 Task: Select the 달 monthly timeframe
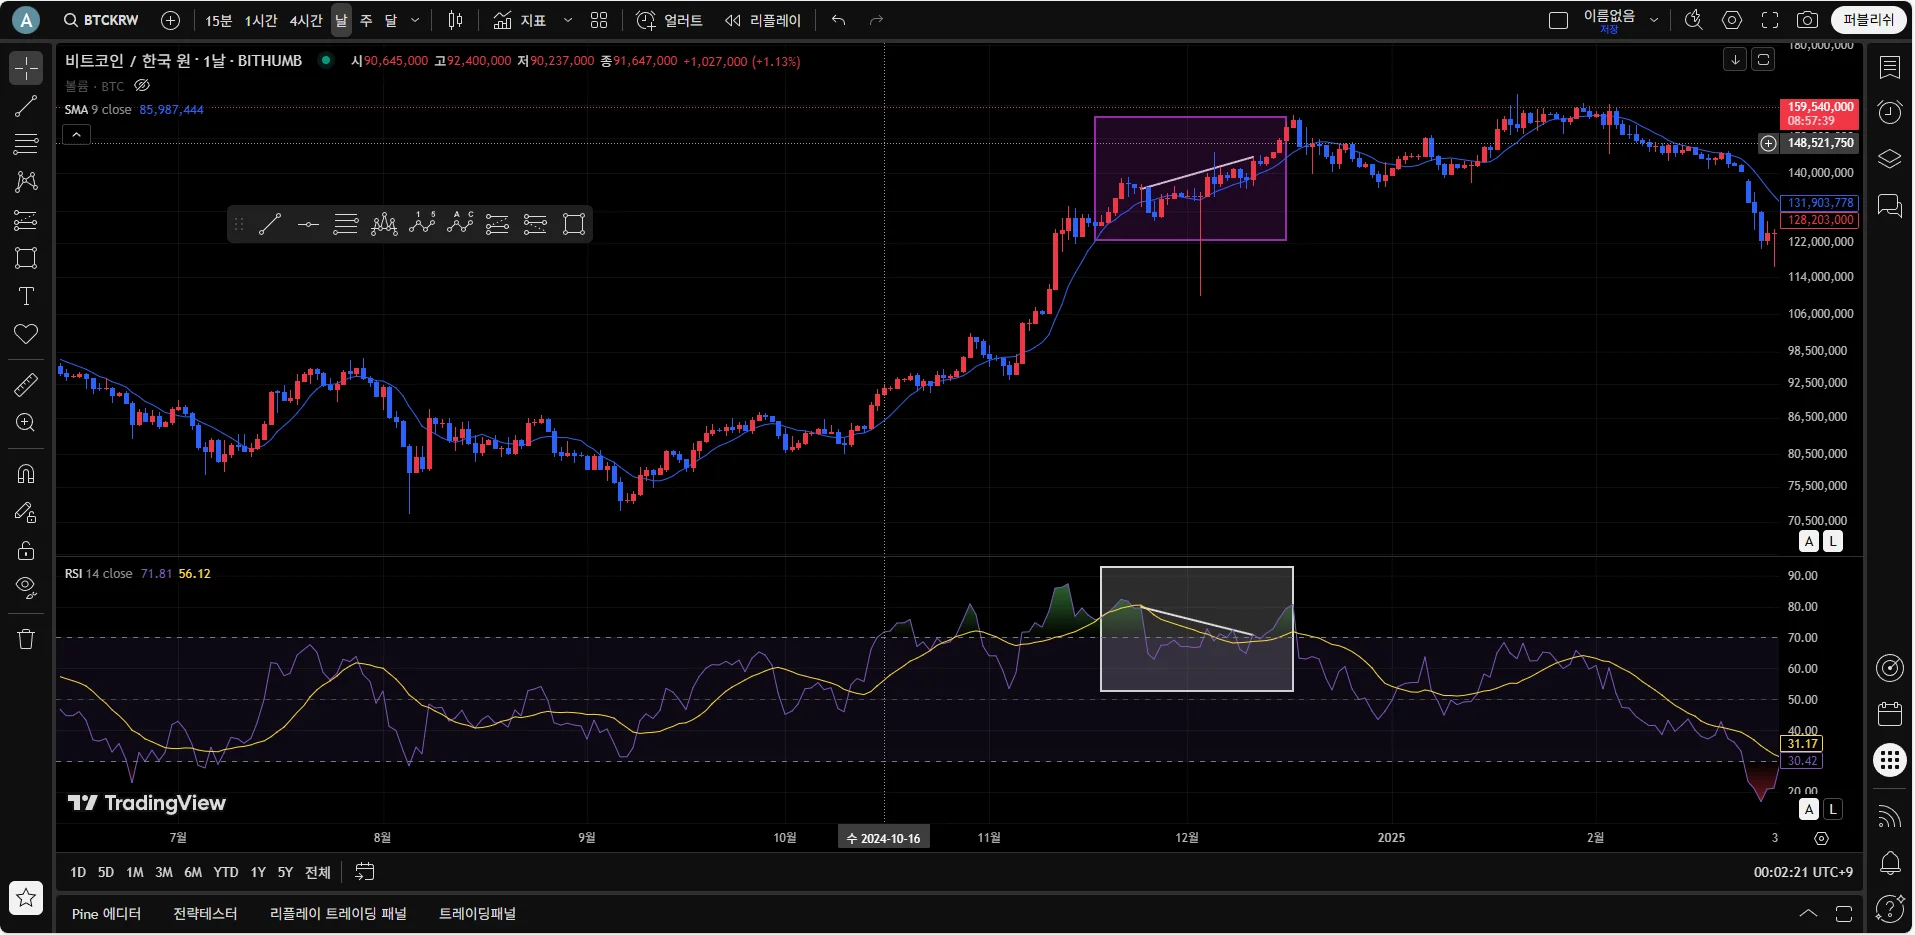coord(391,20)
